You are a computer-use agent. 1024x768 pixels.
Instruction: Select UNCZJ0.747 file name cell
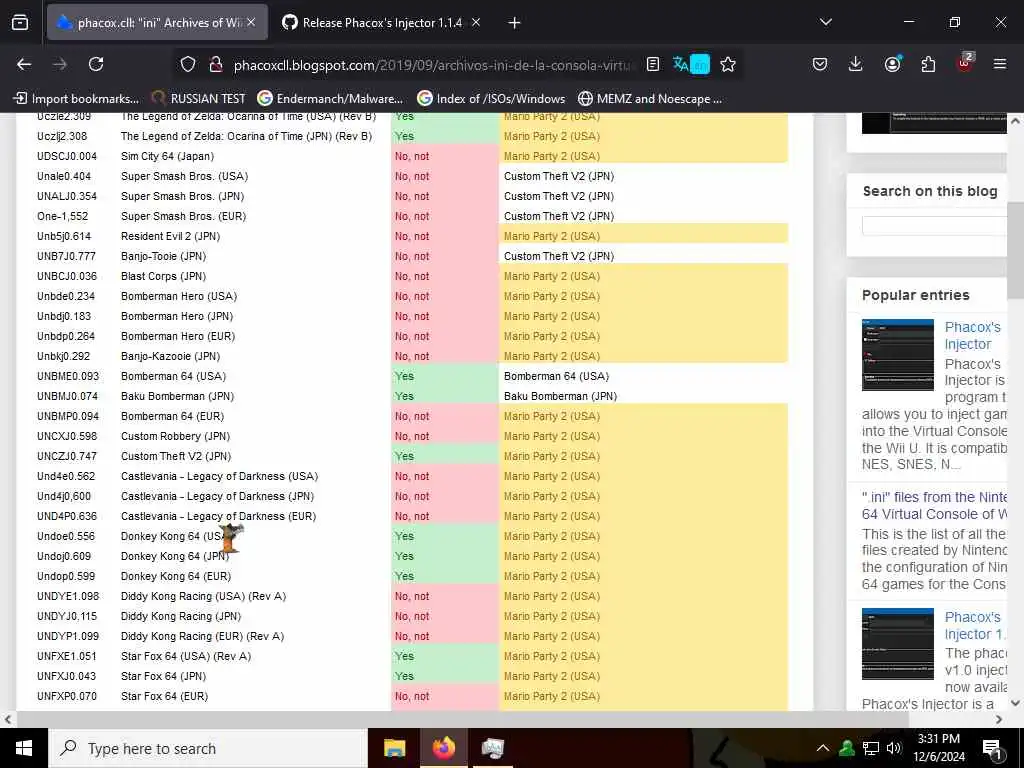[x=67, y=456]
